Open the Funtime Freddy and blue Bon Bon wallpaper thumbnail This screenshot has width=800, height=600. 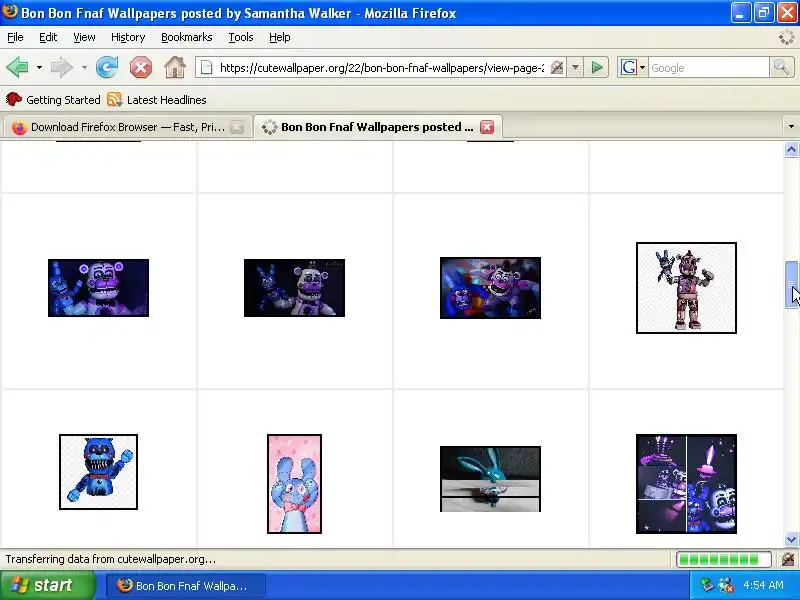(x=98, y=288)
